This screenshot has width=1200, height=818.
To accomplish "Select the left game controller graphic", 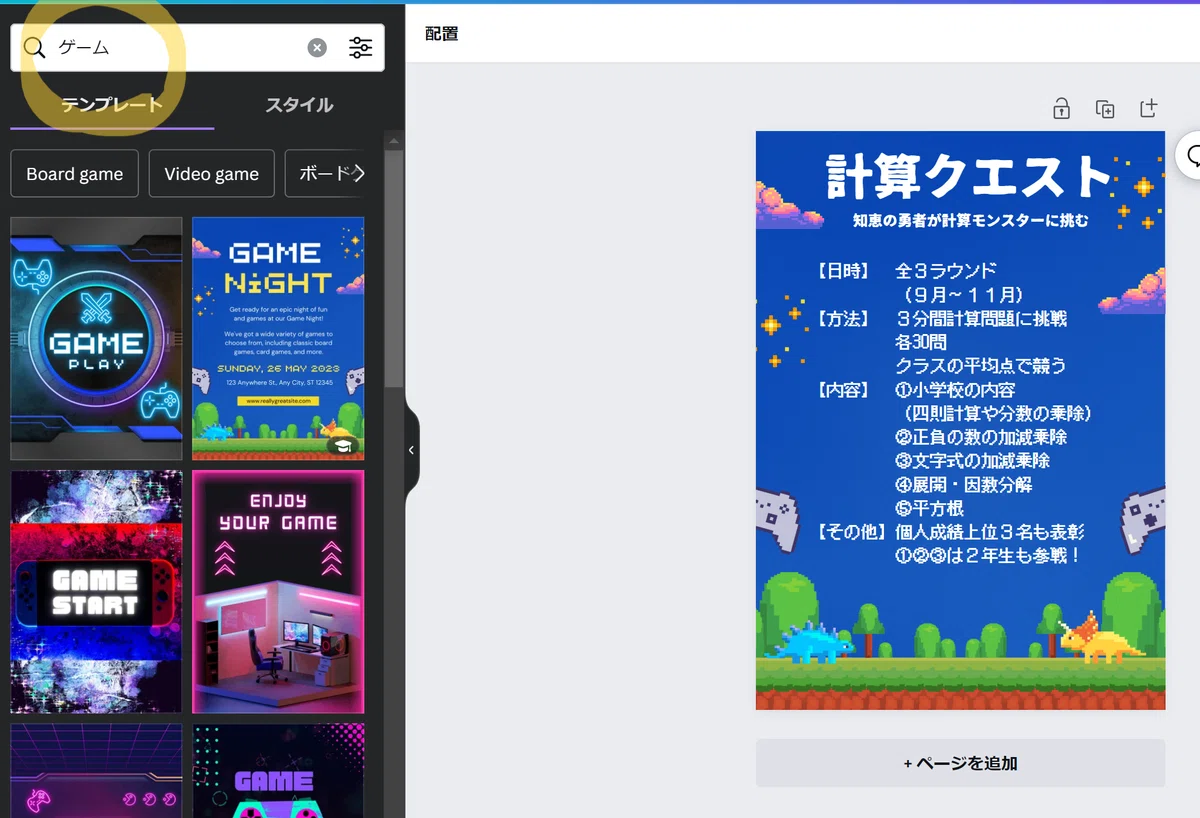I will point(777,518).
